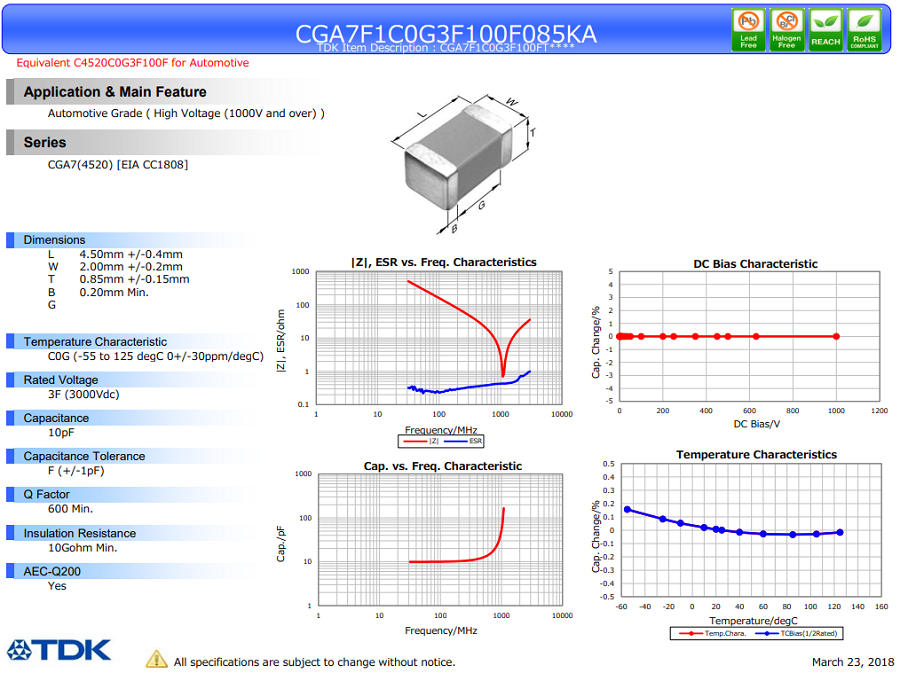This screenshot has width=900, height=673.
Task: Select the Dimensions section heading
Action: click(x=54, y=240)
